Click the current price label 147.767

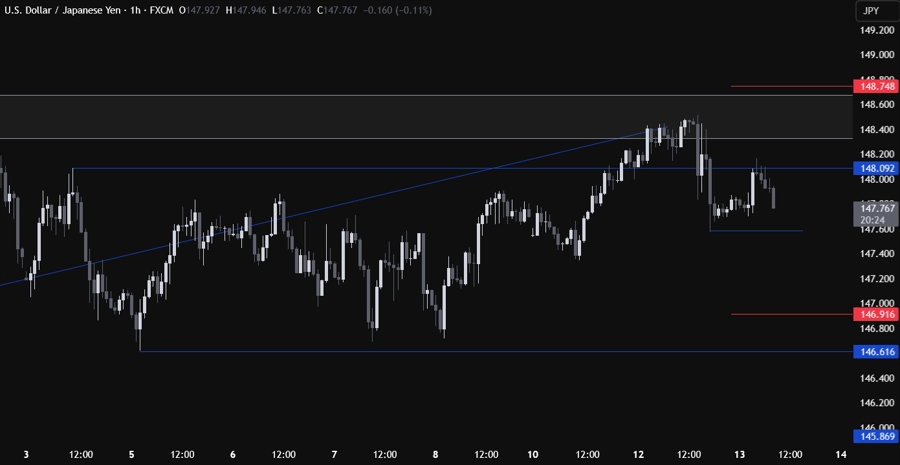point(874,208)
